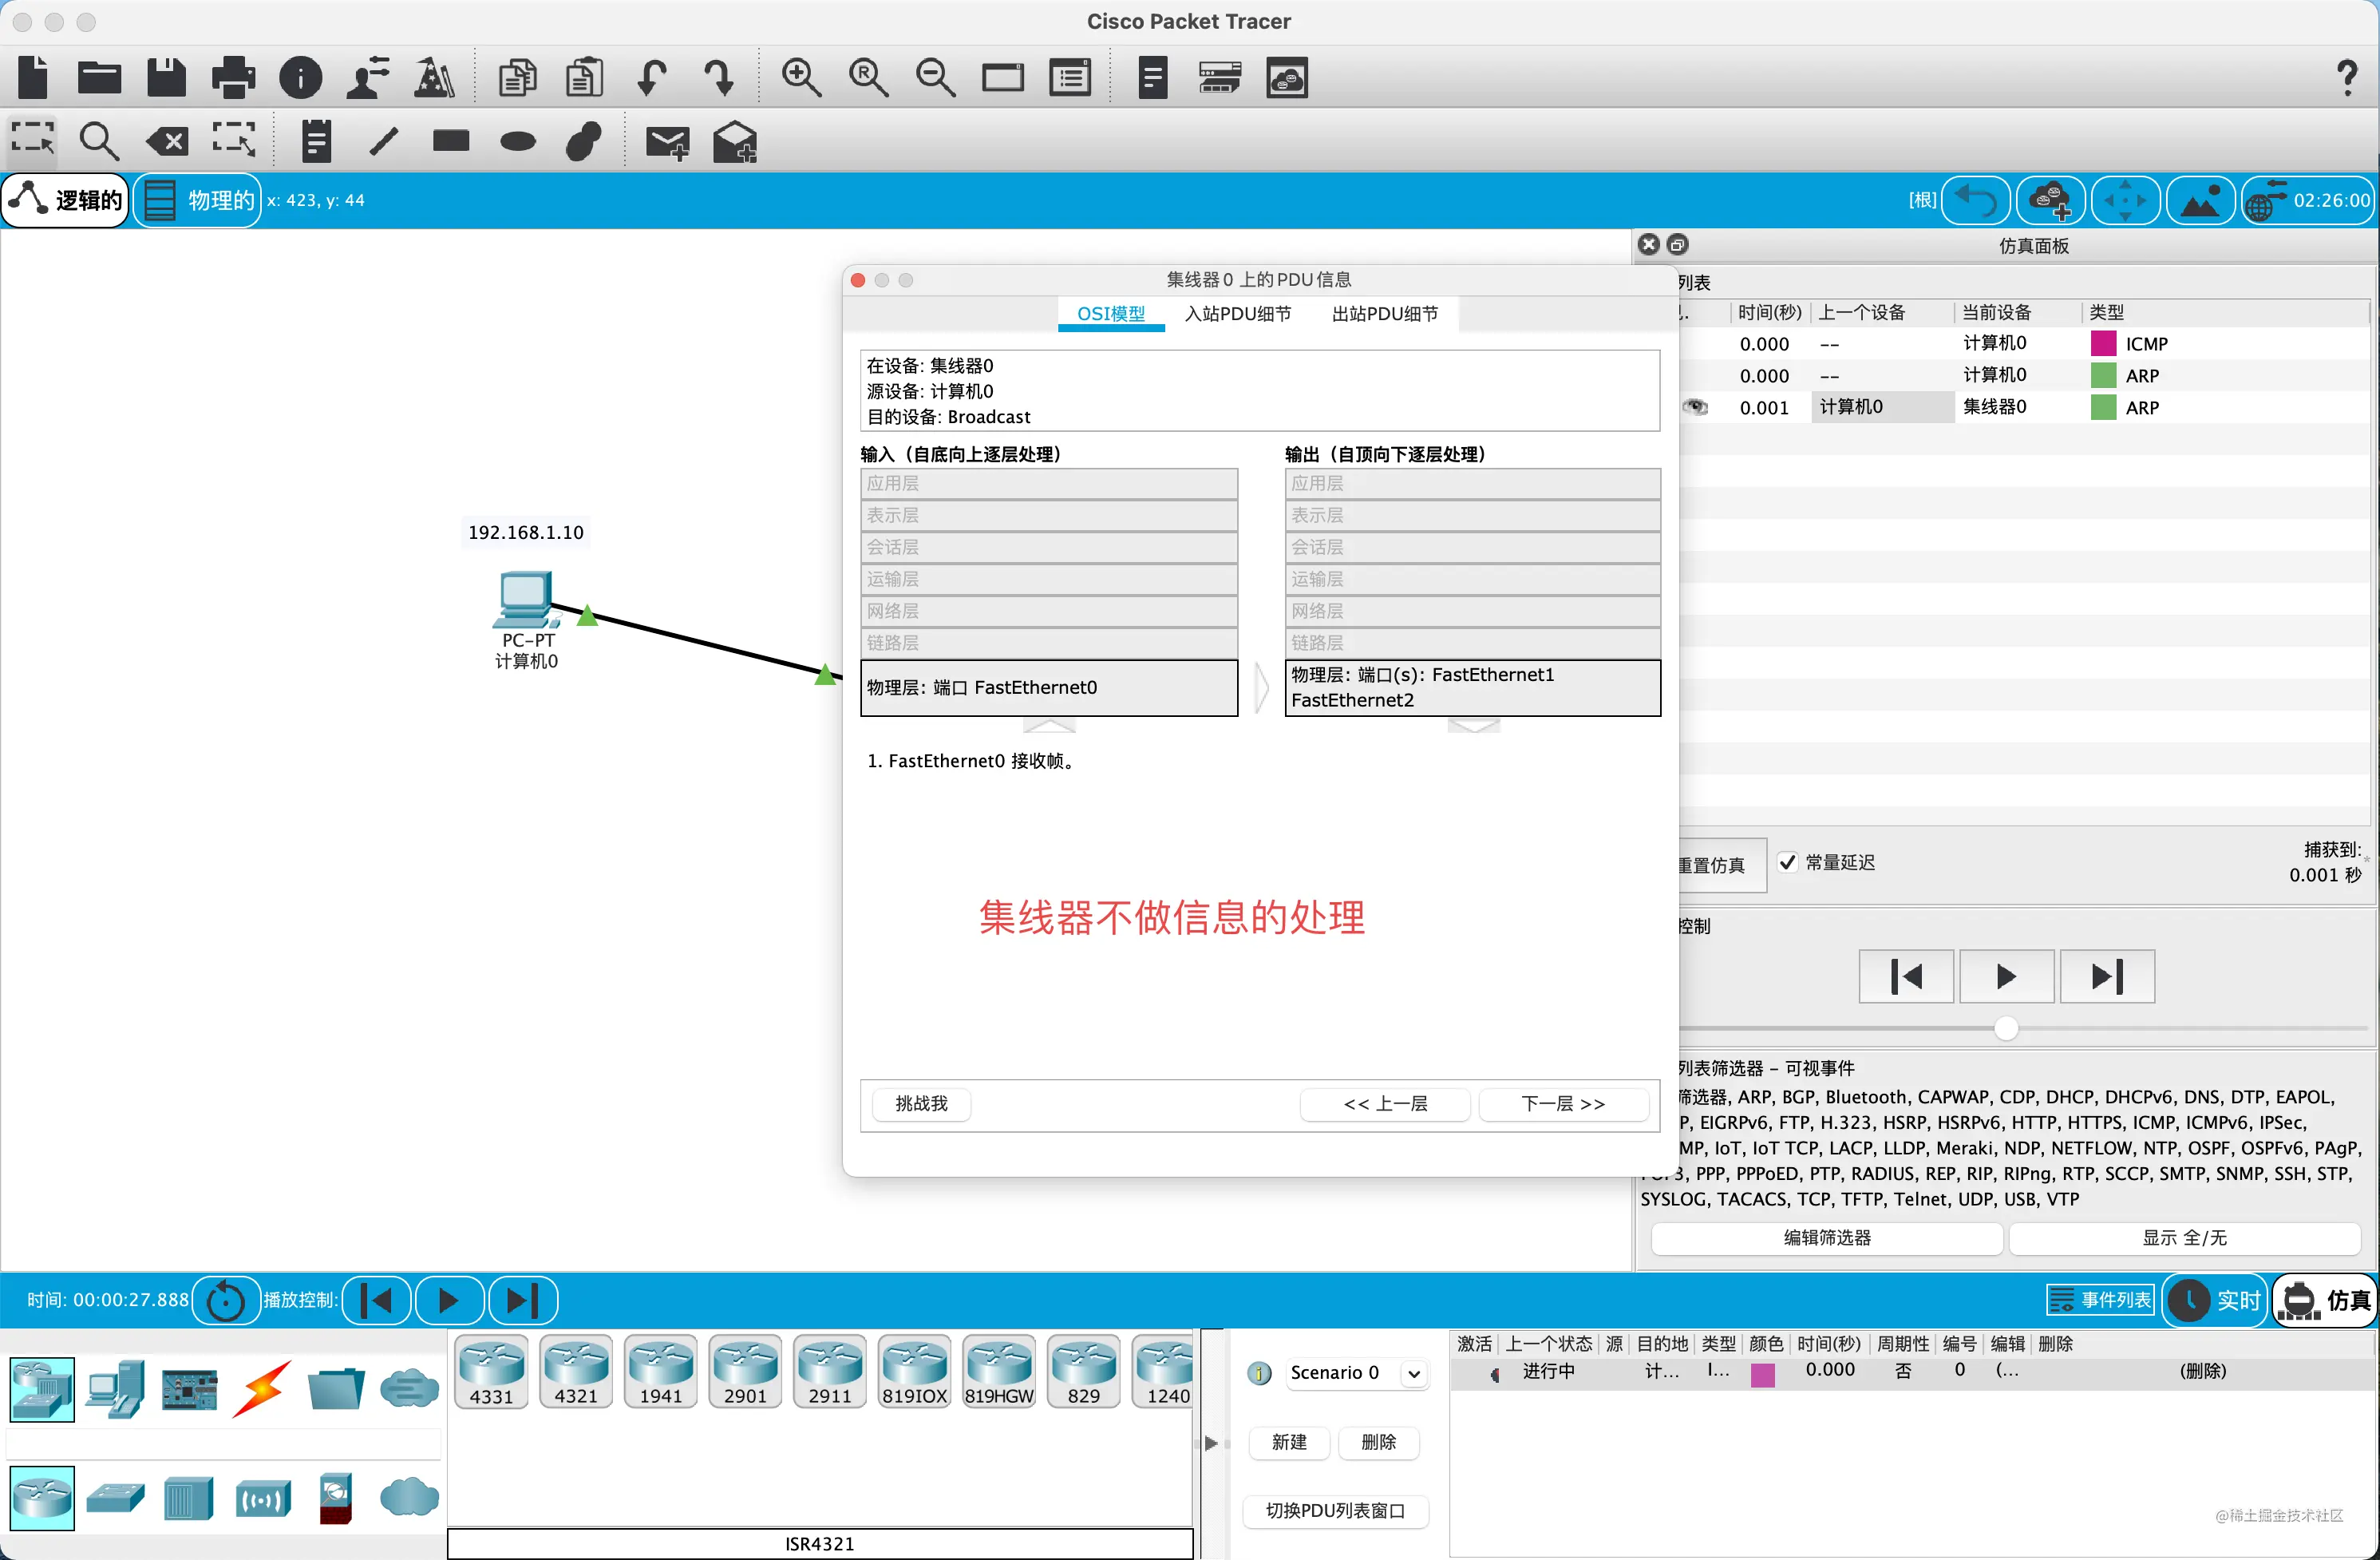Click green ARP swatch for 集线器0 event

point(2103,407)
